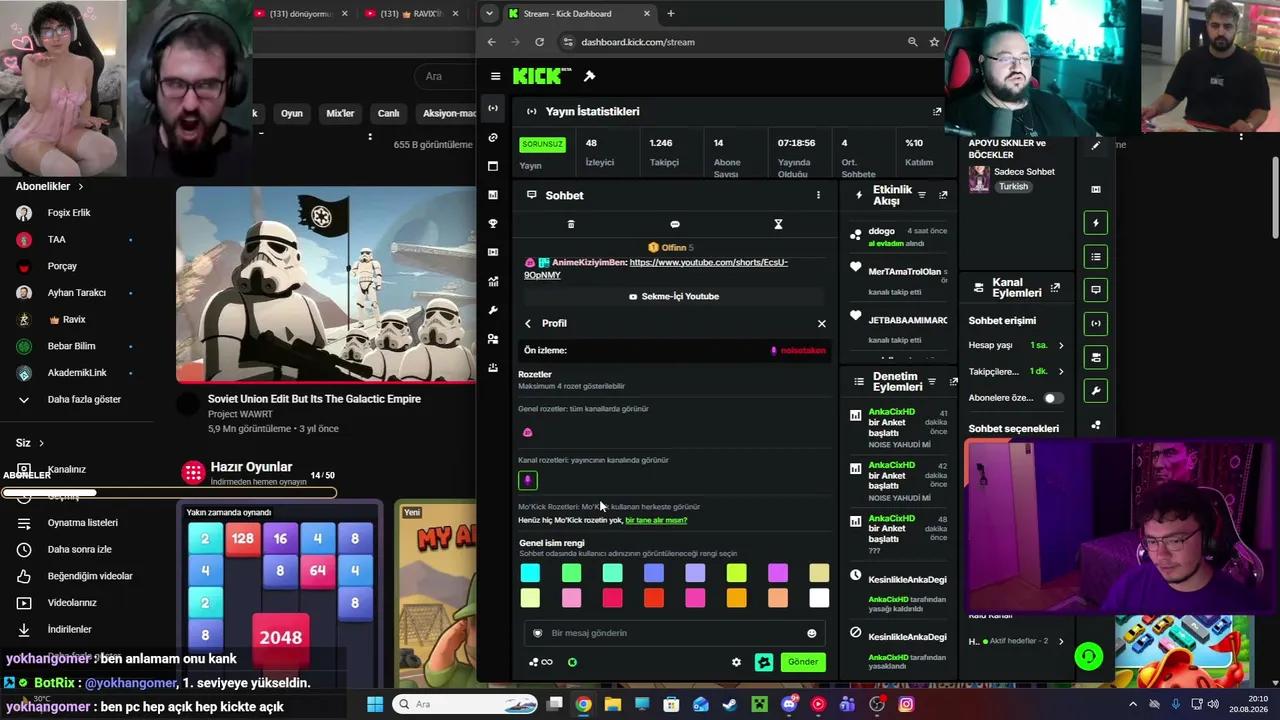Open a new browser tab
Viewport: 1280px width, 720px height.
pyautogui.click(x=670, y=14)
